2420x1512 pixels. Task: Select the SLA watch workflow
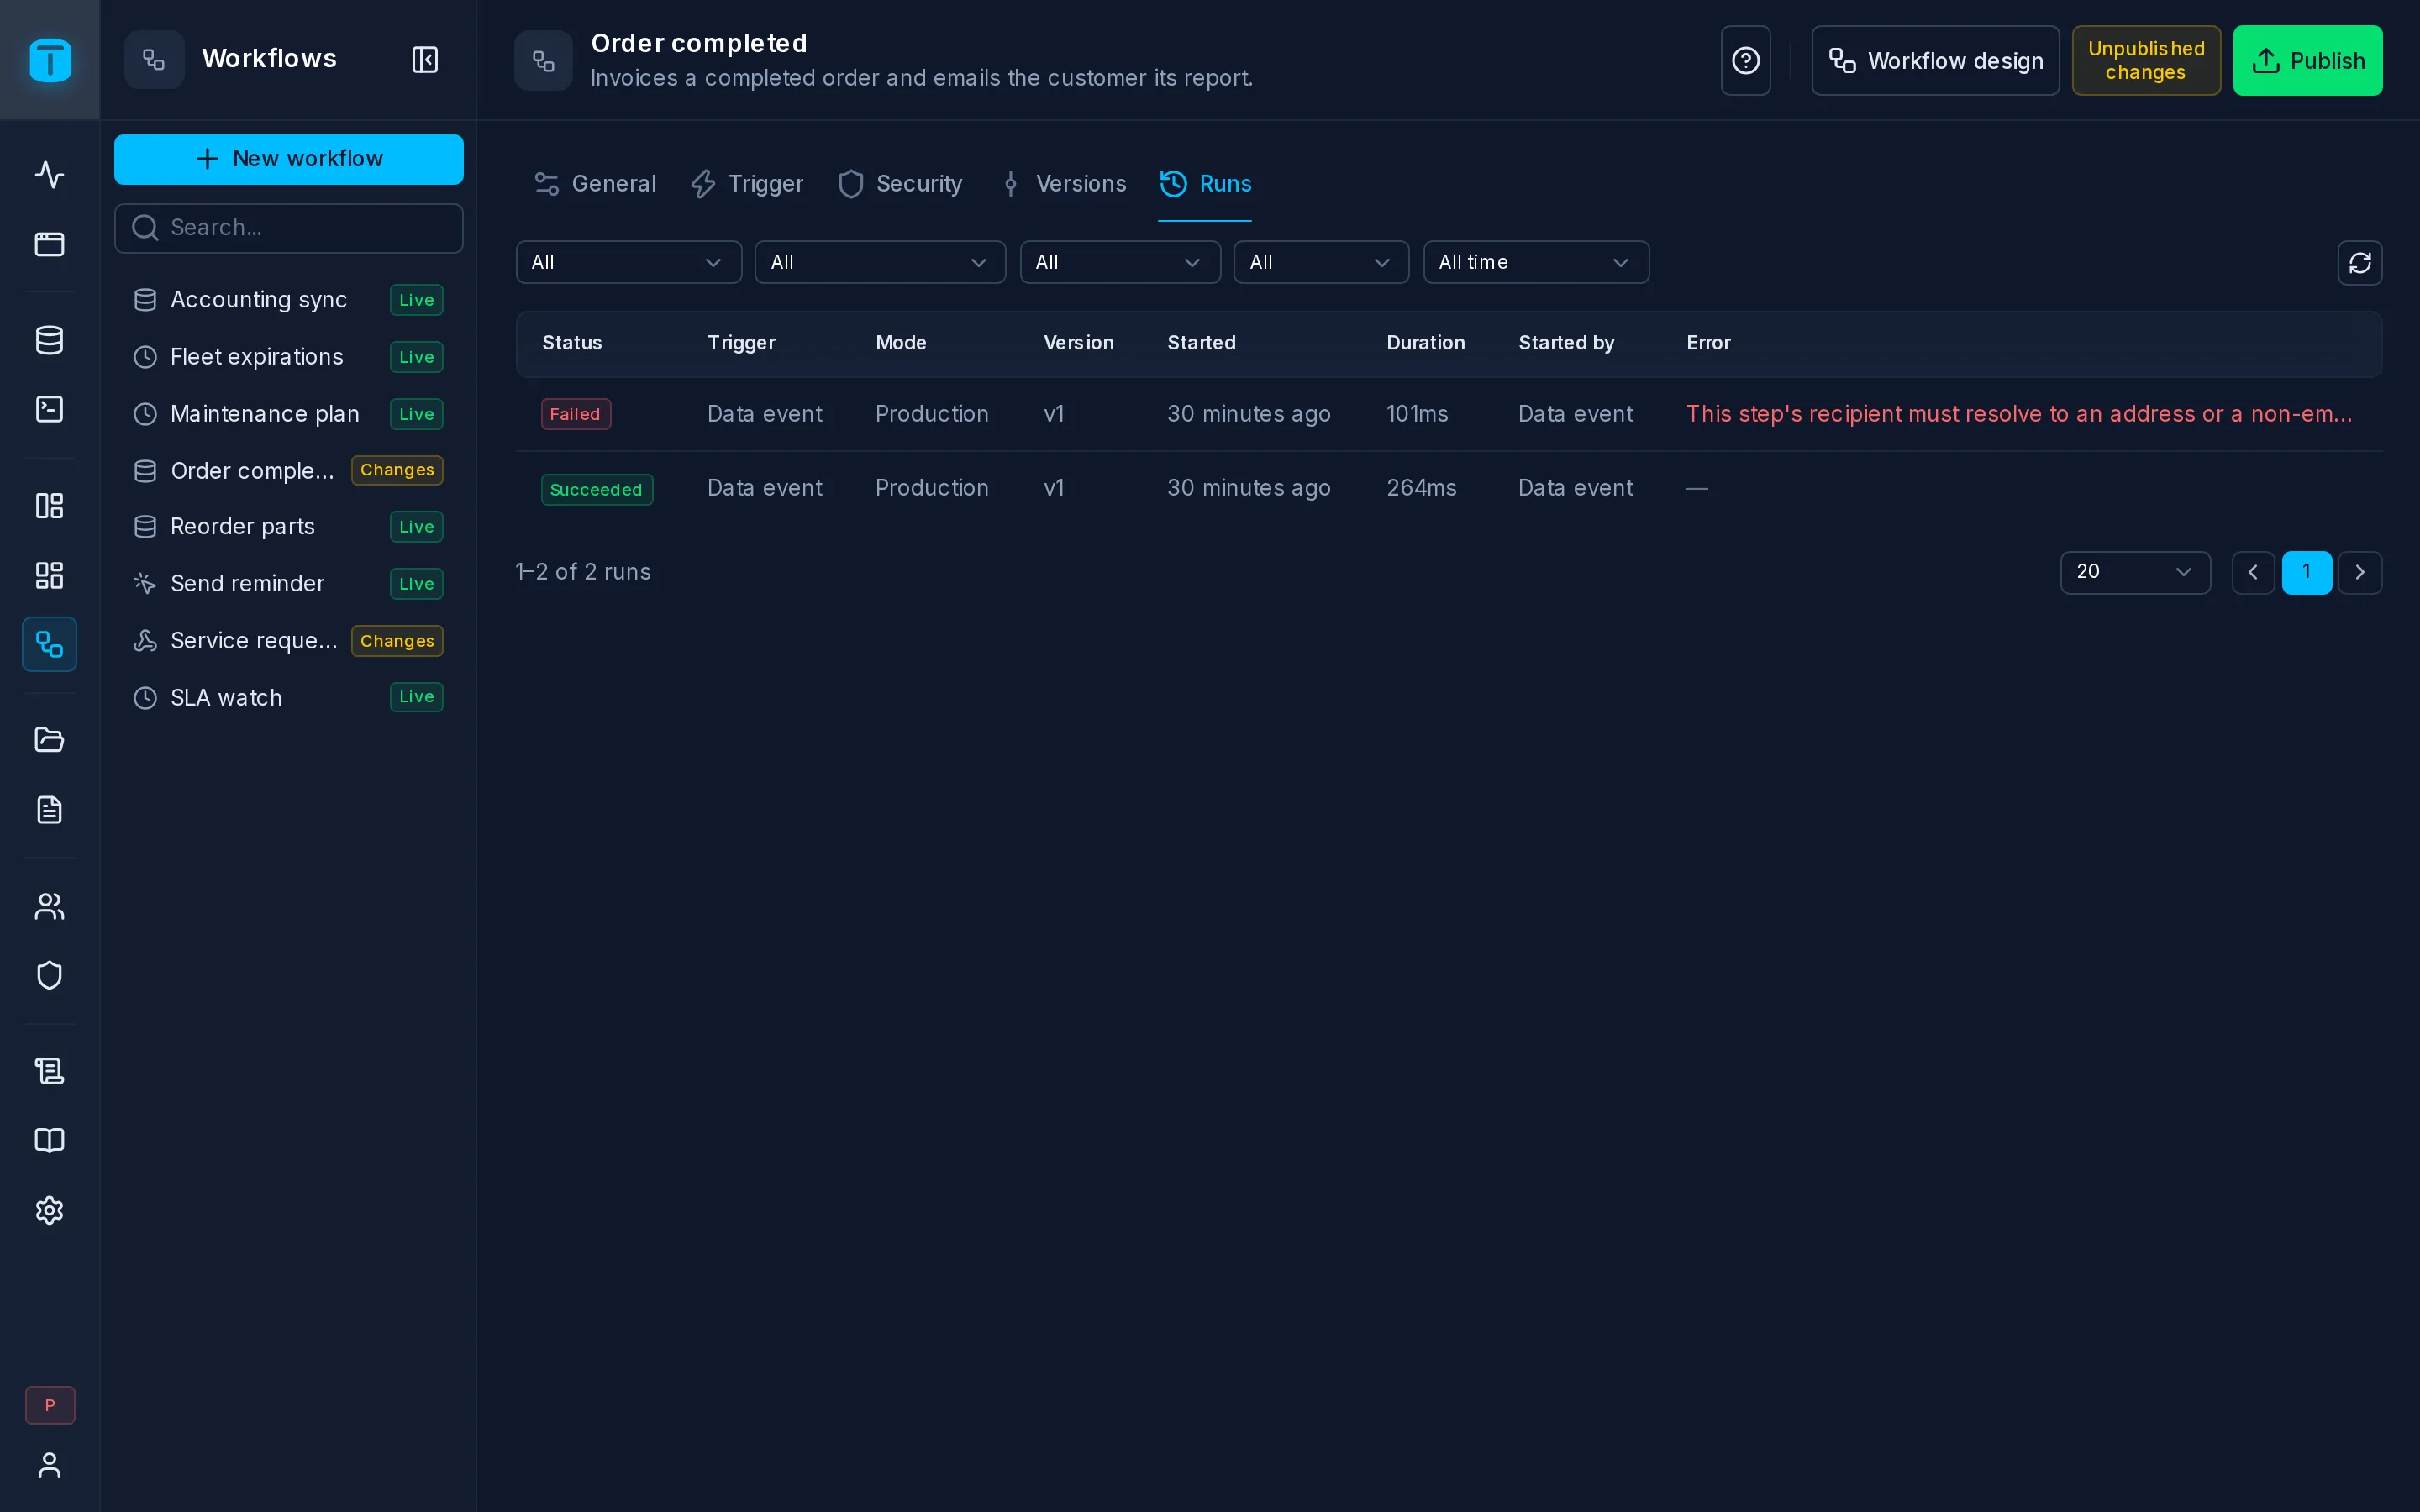[289, 697]
